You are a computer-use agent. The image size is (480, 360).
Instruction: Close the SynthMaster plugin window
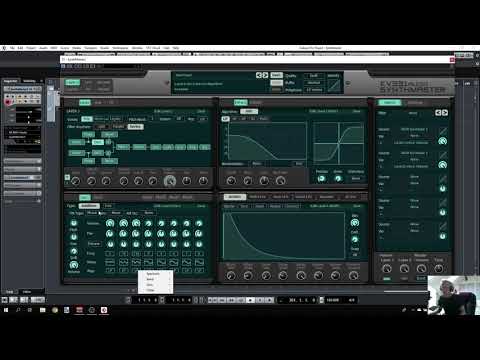[452, 60]
